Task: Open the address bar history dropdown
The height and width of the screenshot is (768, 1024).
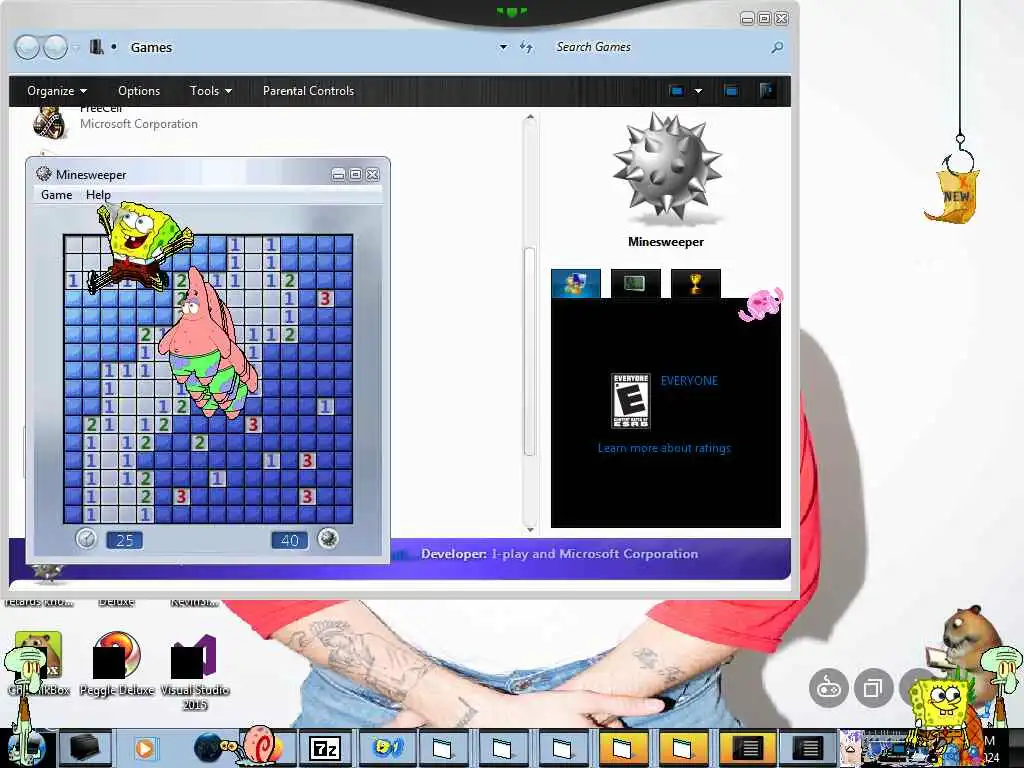Action: pyautogui.click(x=503, y=47)
